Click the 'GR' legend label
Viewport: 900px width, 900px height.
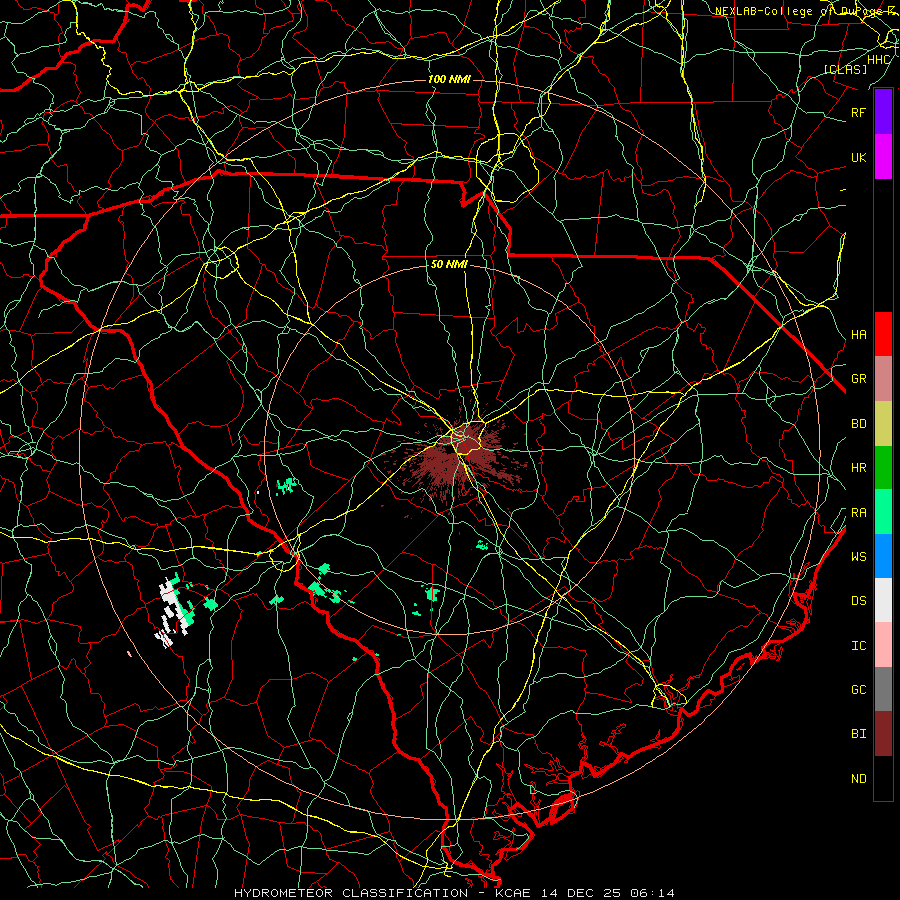(x=858, y=379)
